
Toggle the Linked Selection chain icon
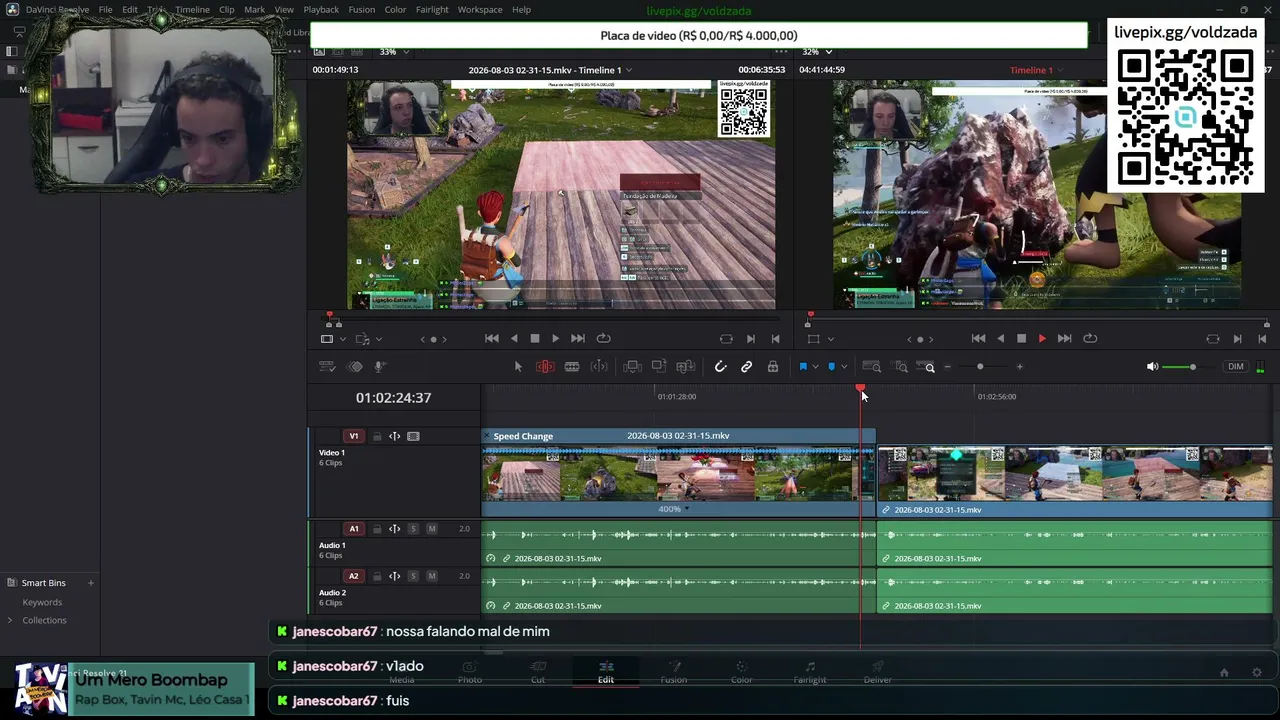tap(746, 367)
